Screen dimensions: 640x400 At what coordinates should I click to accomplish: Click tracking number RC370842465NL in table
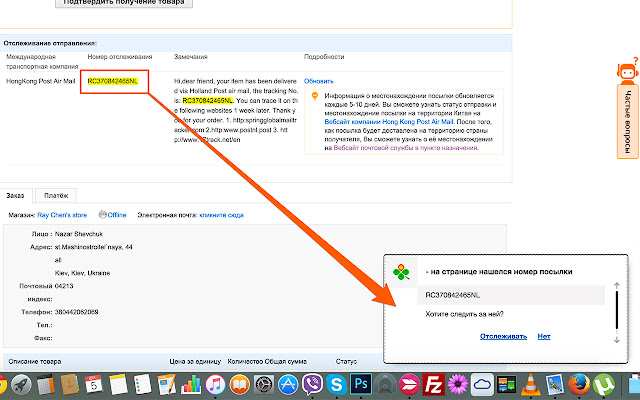(113, 81)
